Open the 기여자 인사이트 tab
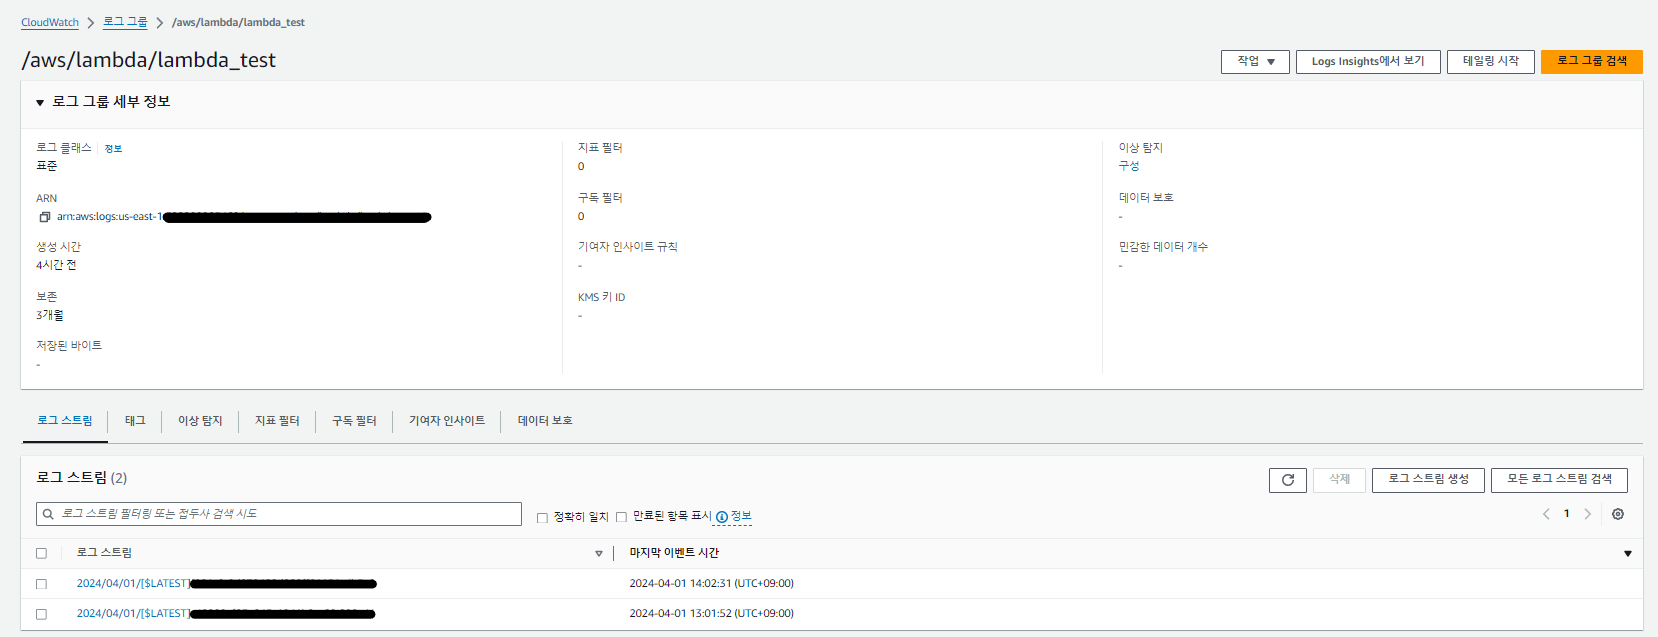Viewport: 1658px width, 637px height. (x=447, y=421)
